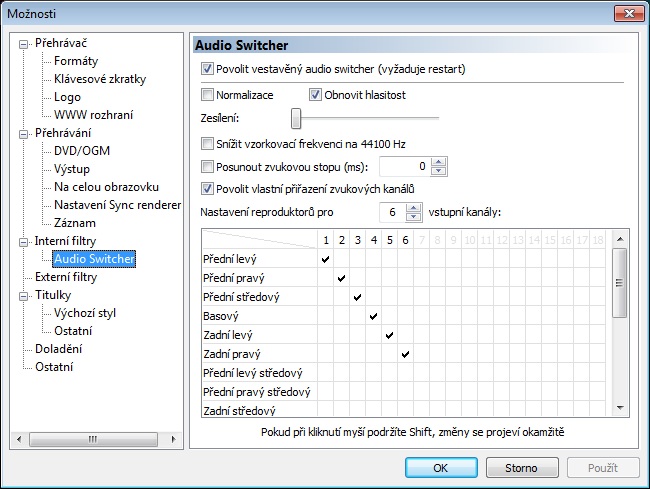
Task: Enable the Normalizace checkbox
Action: (x=207, y=95)
